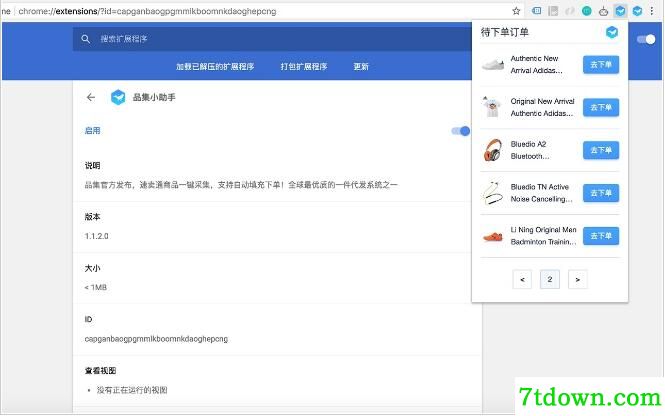Click the white Adidas shoe thumbnail
Viewport: 665px width, 416px height.
[x=493, y=65]
